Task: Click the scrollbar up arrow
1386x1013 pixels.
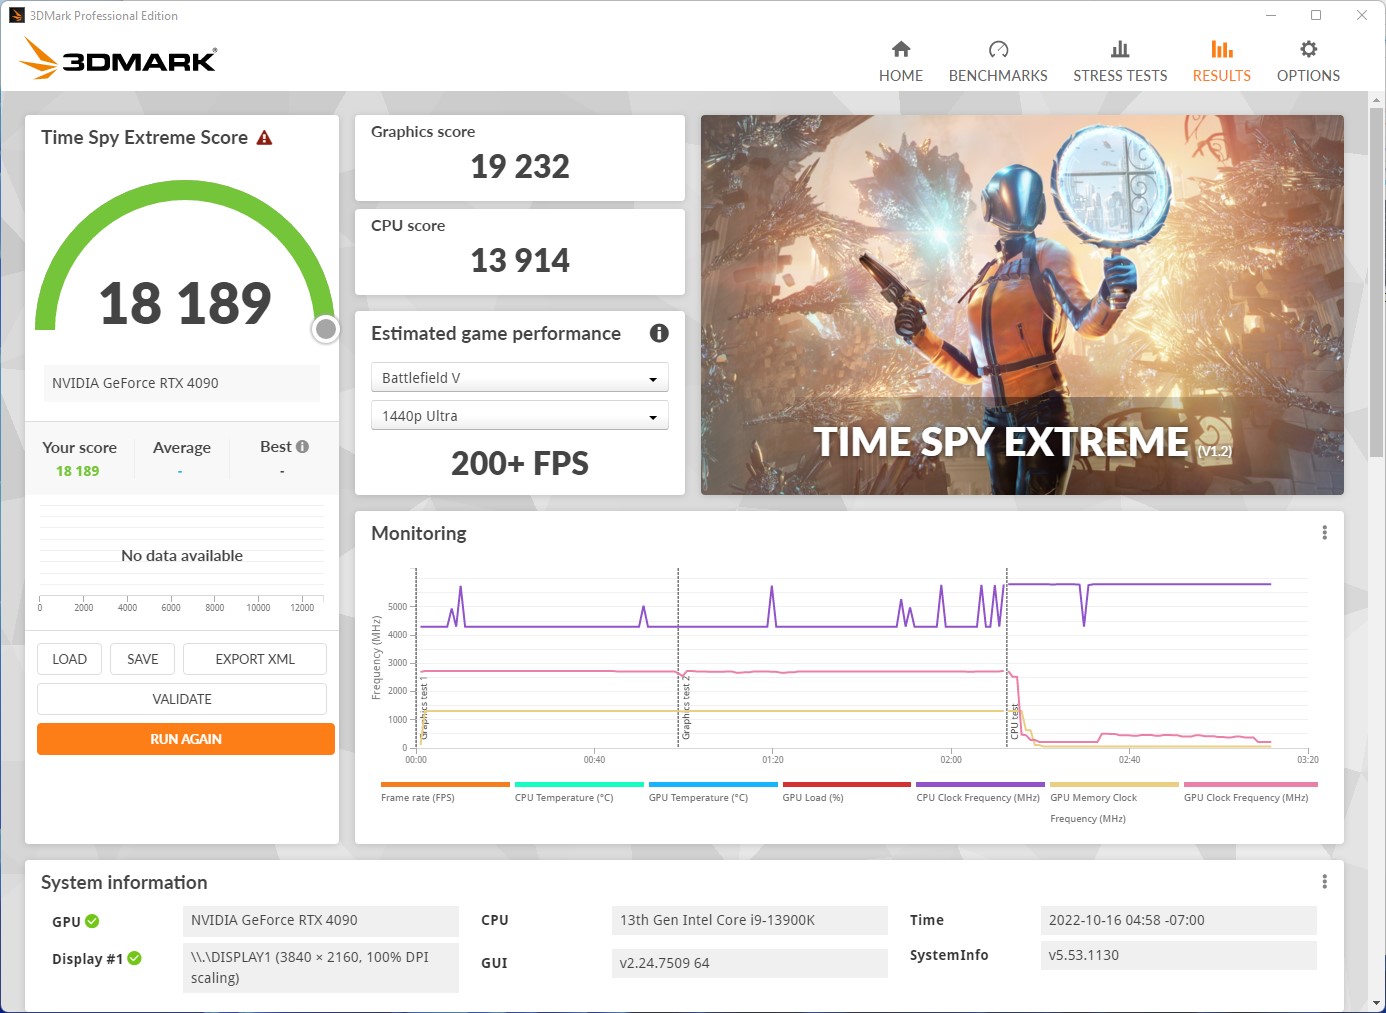Action: [x=1377, y=100]
